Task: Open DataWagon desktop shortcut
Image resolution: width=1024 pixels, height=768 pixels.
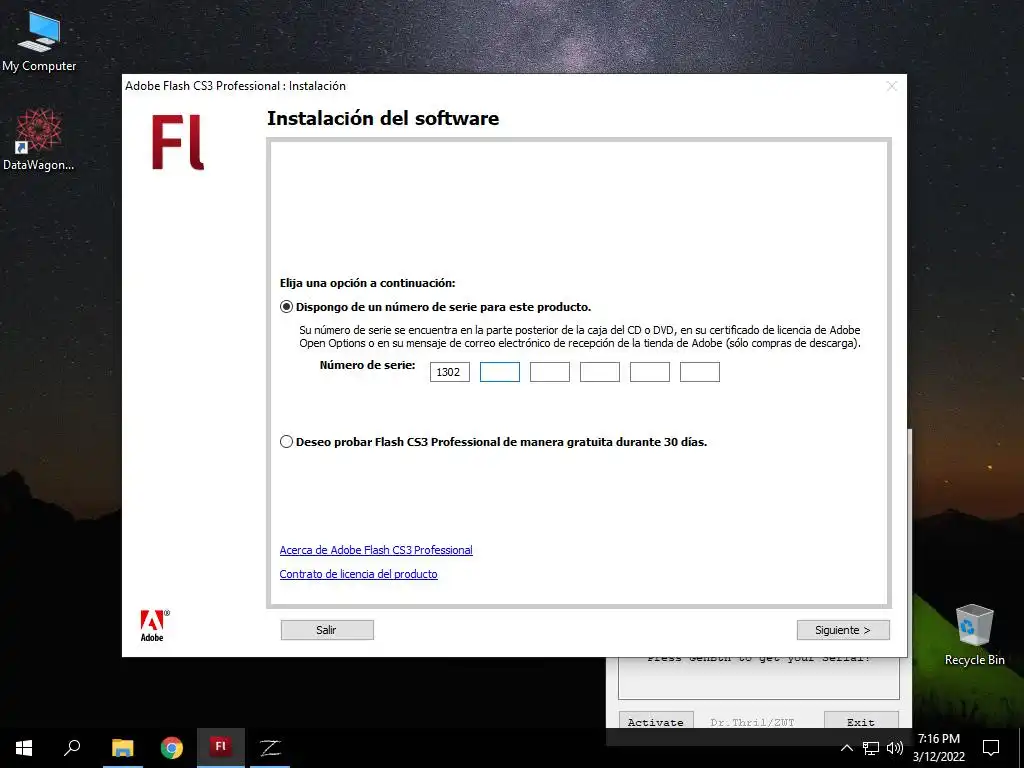Action: pos(39,139)
